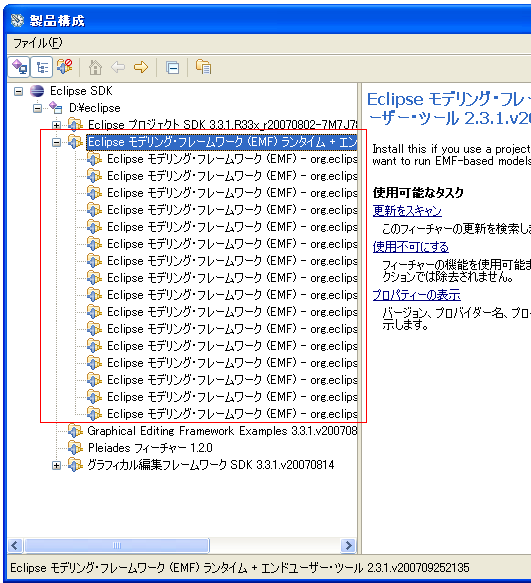531x583 pixels.
Task: Collapse the D:¥eclipse site node
Action: (37, 108)
